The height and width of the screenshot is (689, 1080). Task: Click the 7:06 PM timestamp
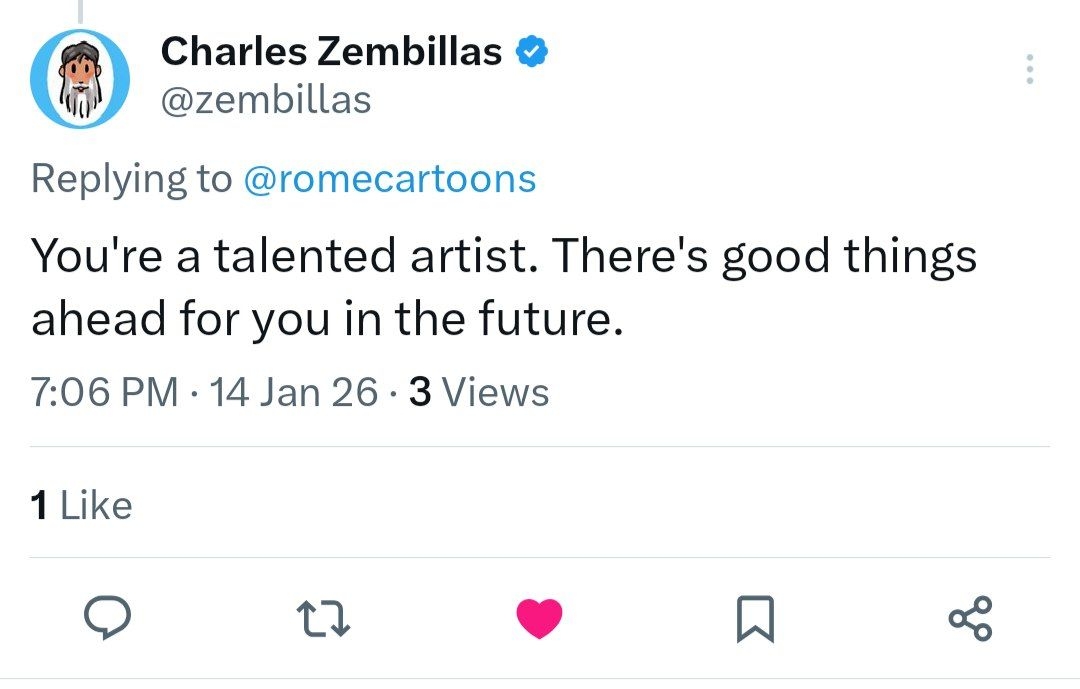104,392
